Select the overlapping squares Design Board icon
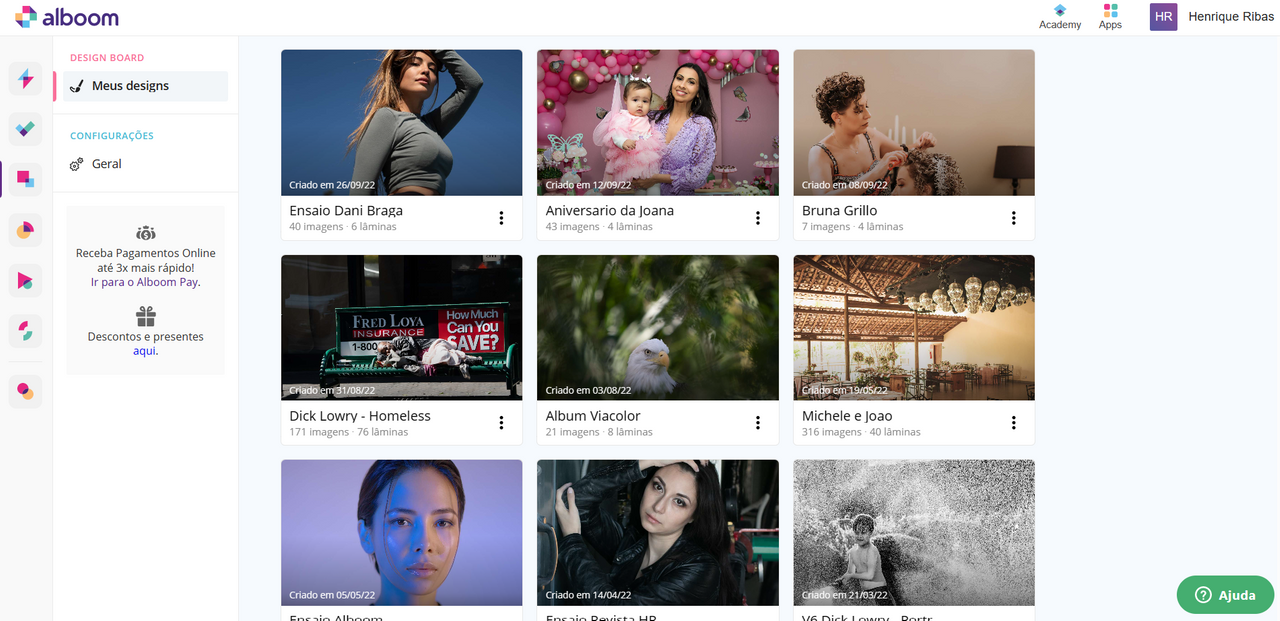The image size is (1280, 621). click(26, 180)
